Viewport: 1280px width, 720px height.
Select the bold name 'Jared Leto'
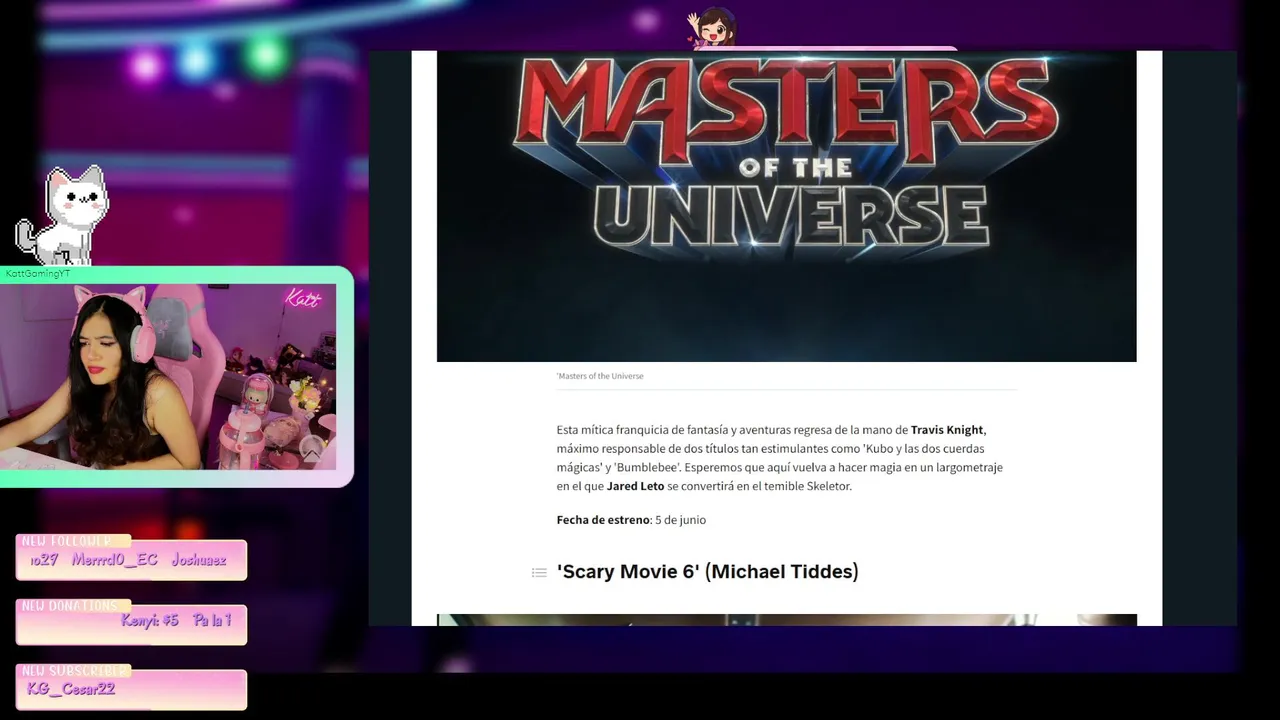tap(635, 487)
